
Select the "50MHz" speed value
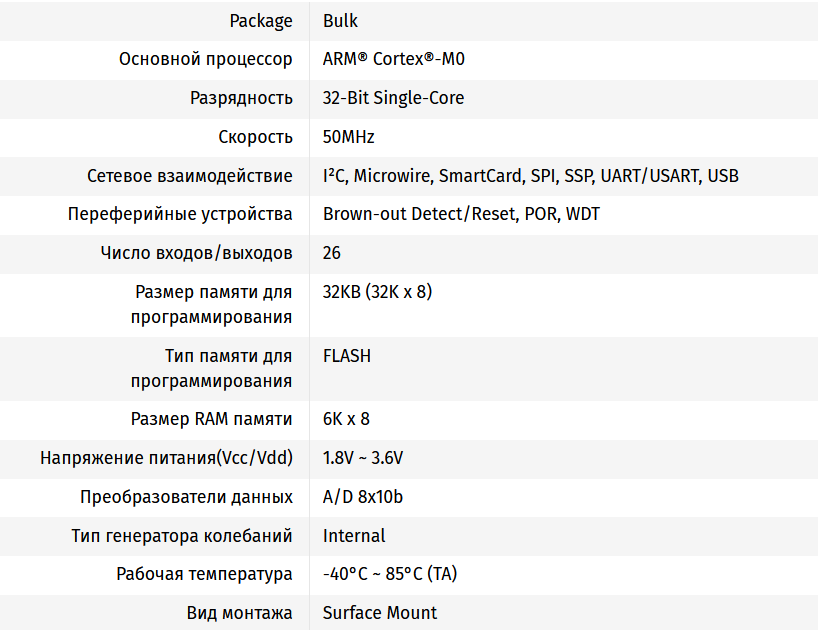click(x=349, y=137)
